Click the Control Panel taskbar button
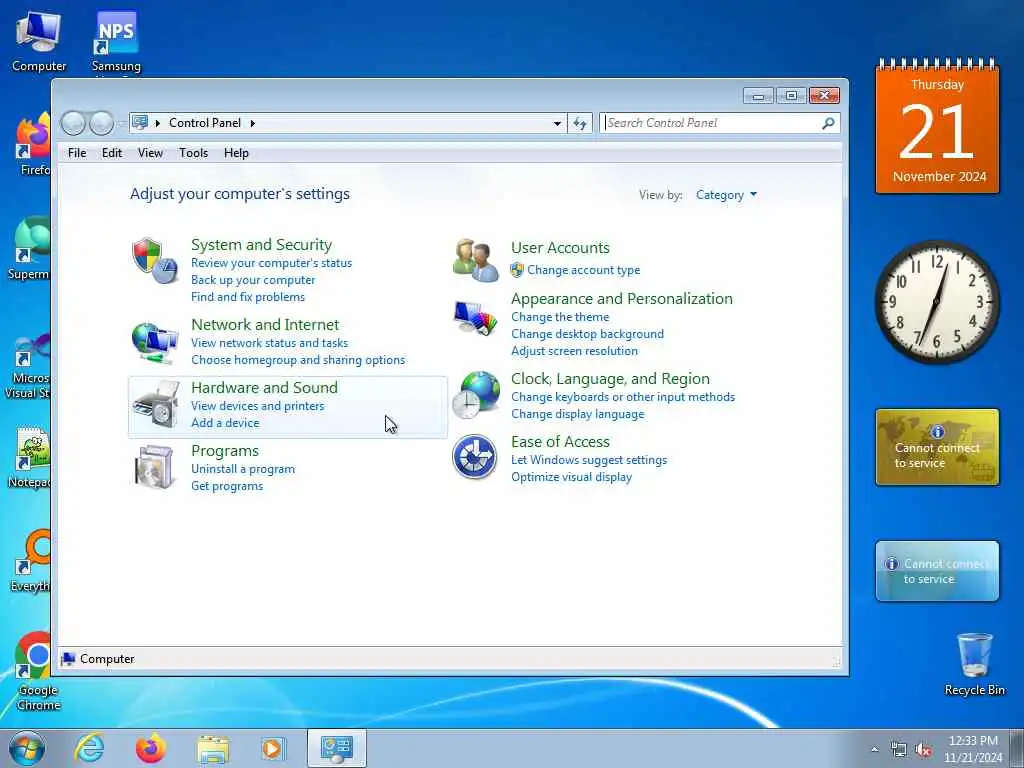This screenshot has width=1024, height=768. (x=337, y=748)
